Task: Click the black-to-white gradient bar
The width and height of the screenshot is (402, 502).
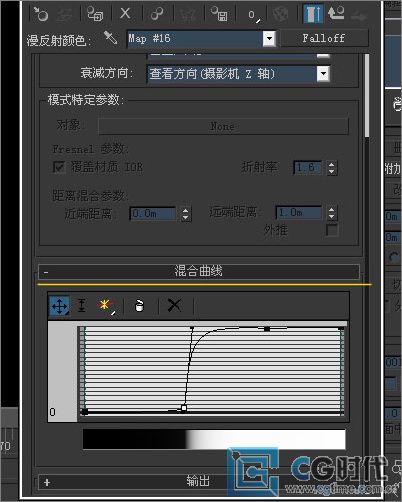Action: [x=214, y=439]
